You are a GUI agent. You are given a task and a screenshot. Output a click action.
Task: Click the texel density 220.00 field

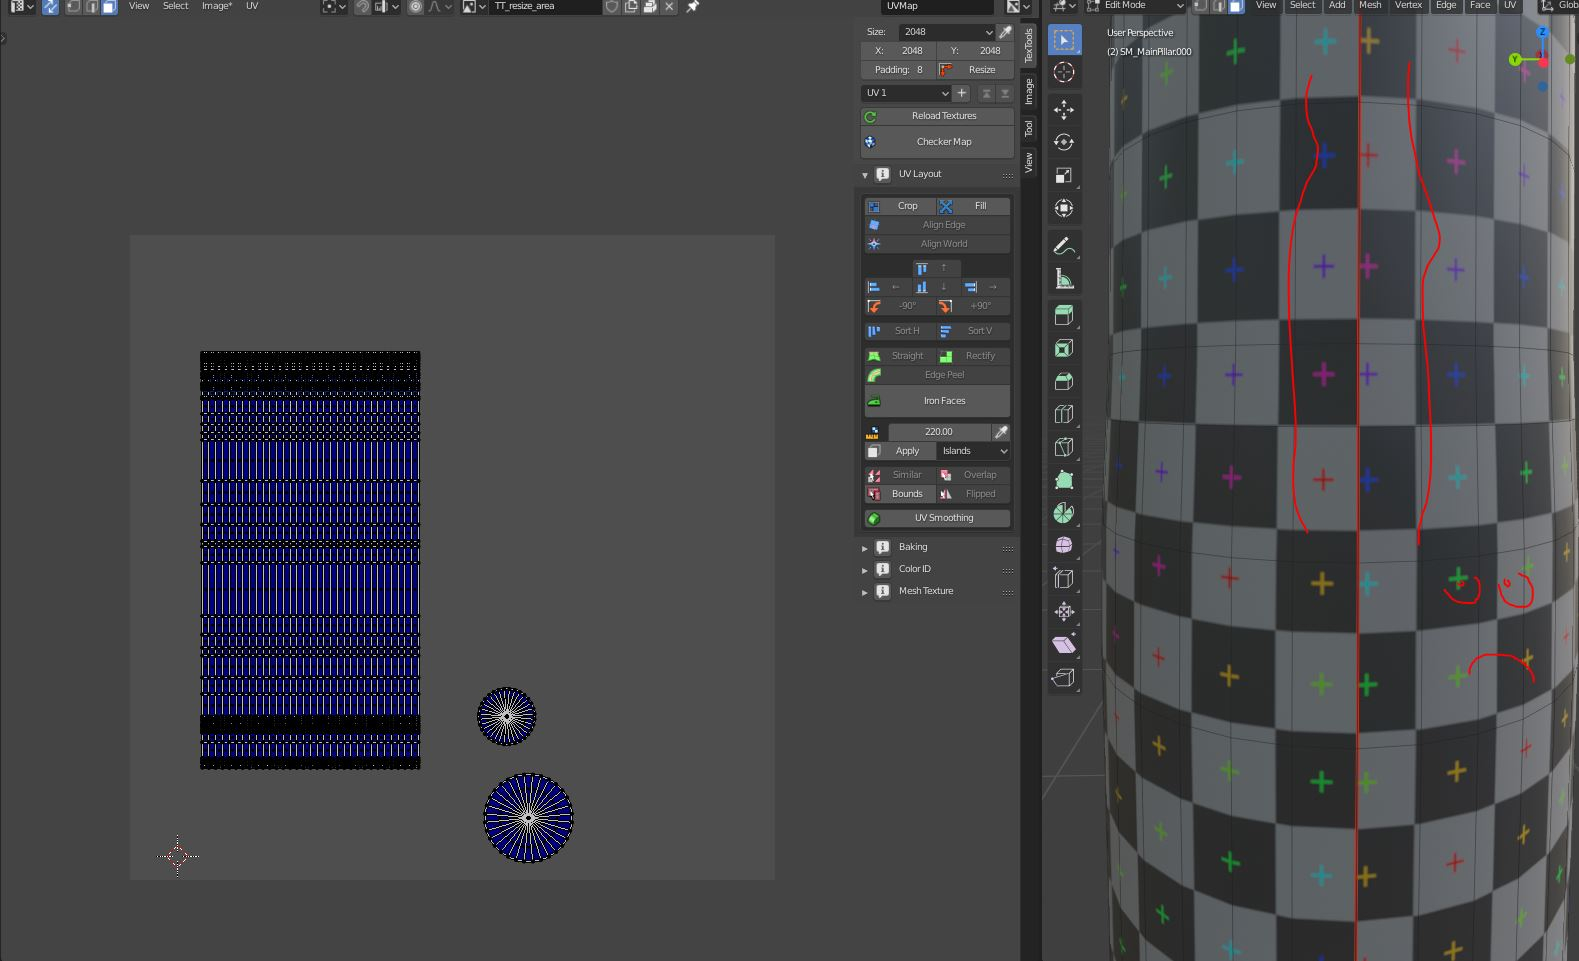(938, 432)
